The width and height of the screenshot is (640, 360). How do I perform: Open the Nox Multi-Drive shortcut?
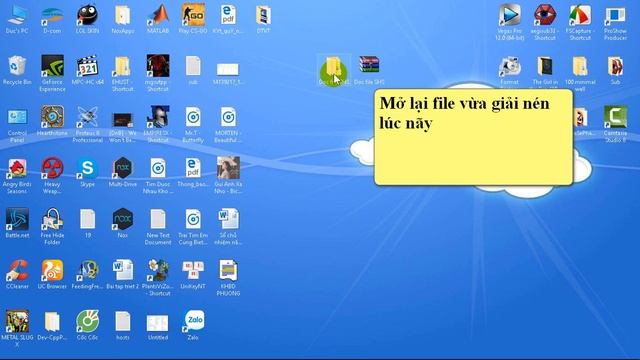122,172
